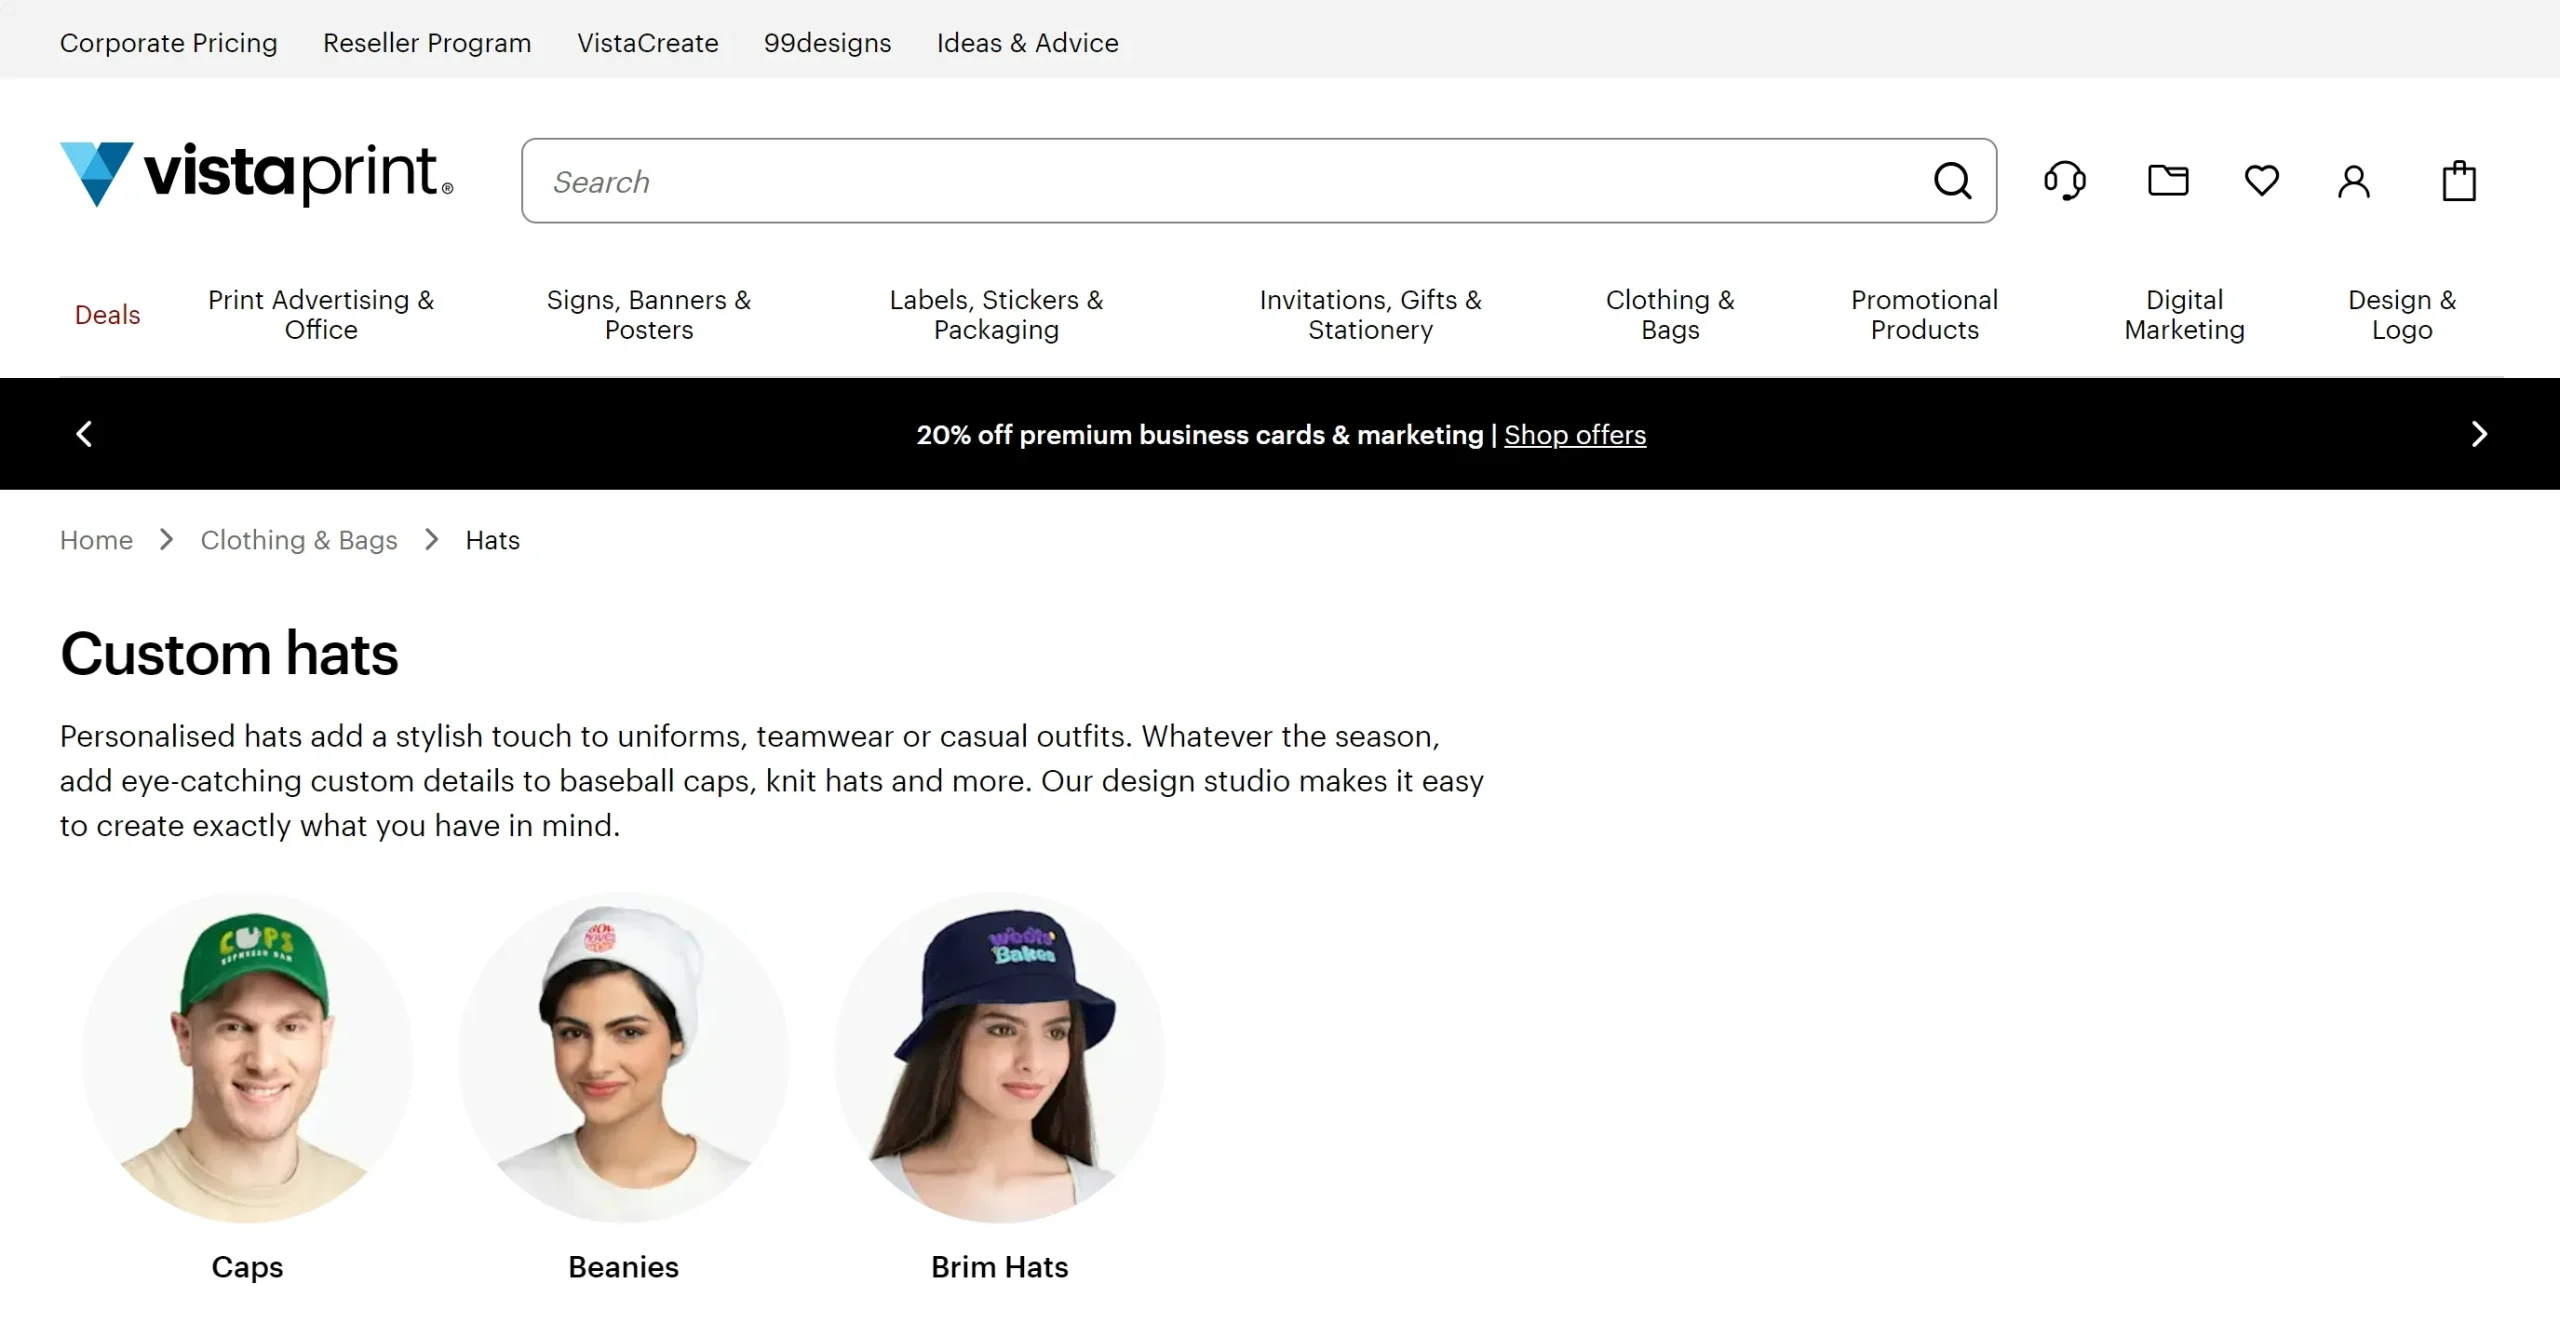Click inside the Search input field
The height and width of the screenshot is (1324, 2560).
(1100, 181)
